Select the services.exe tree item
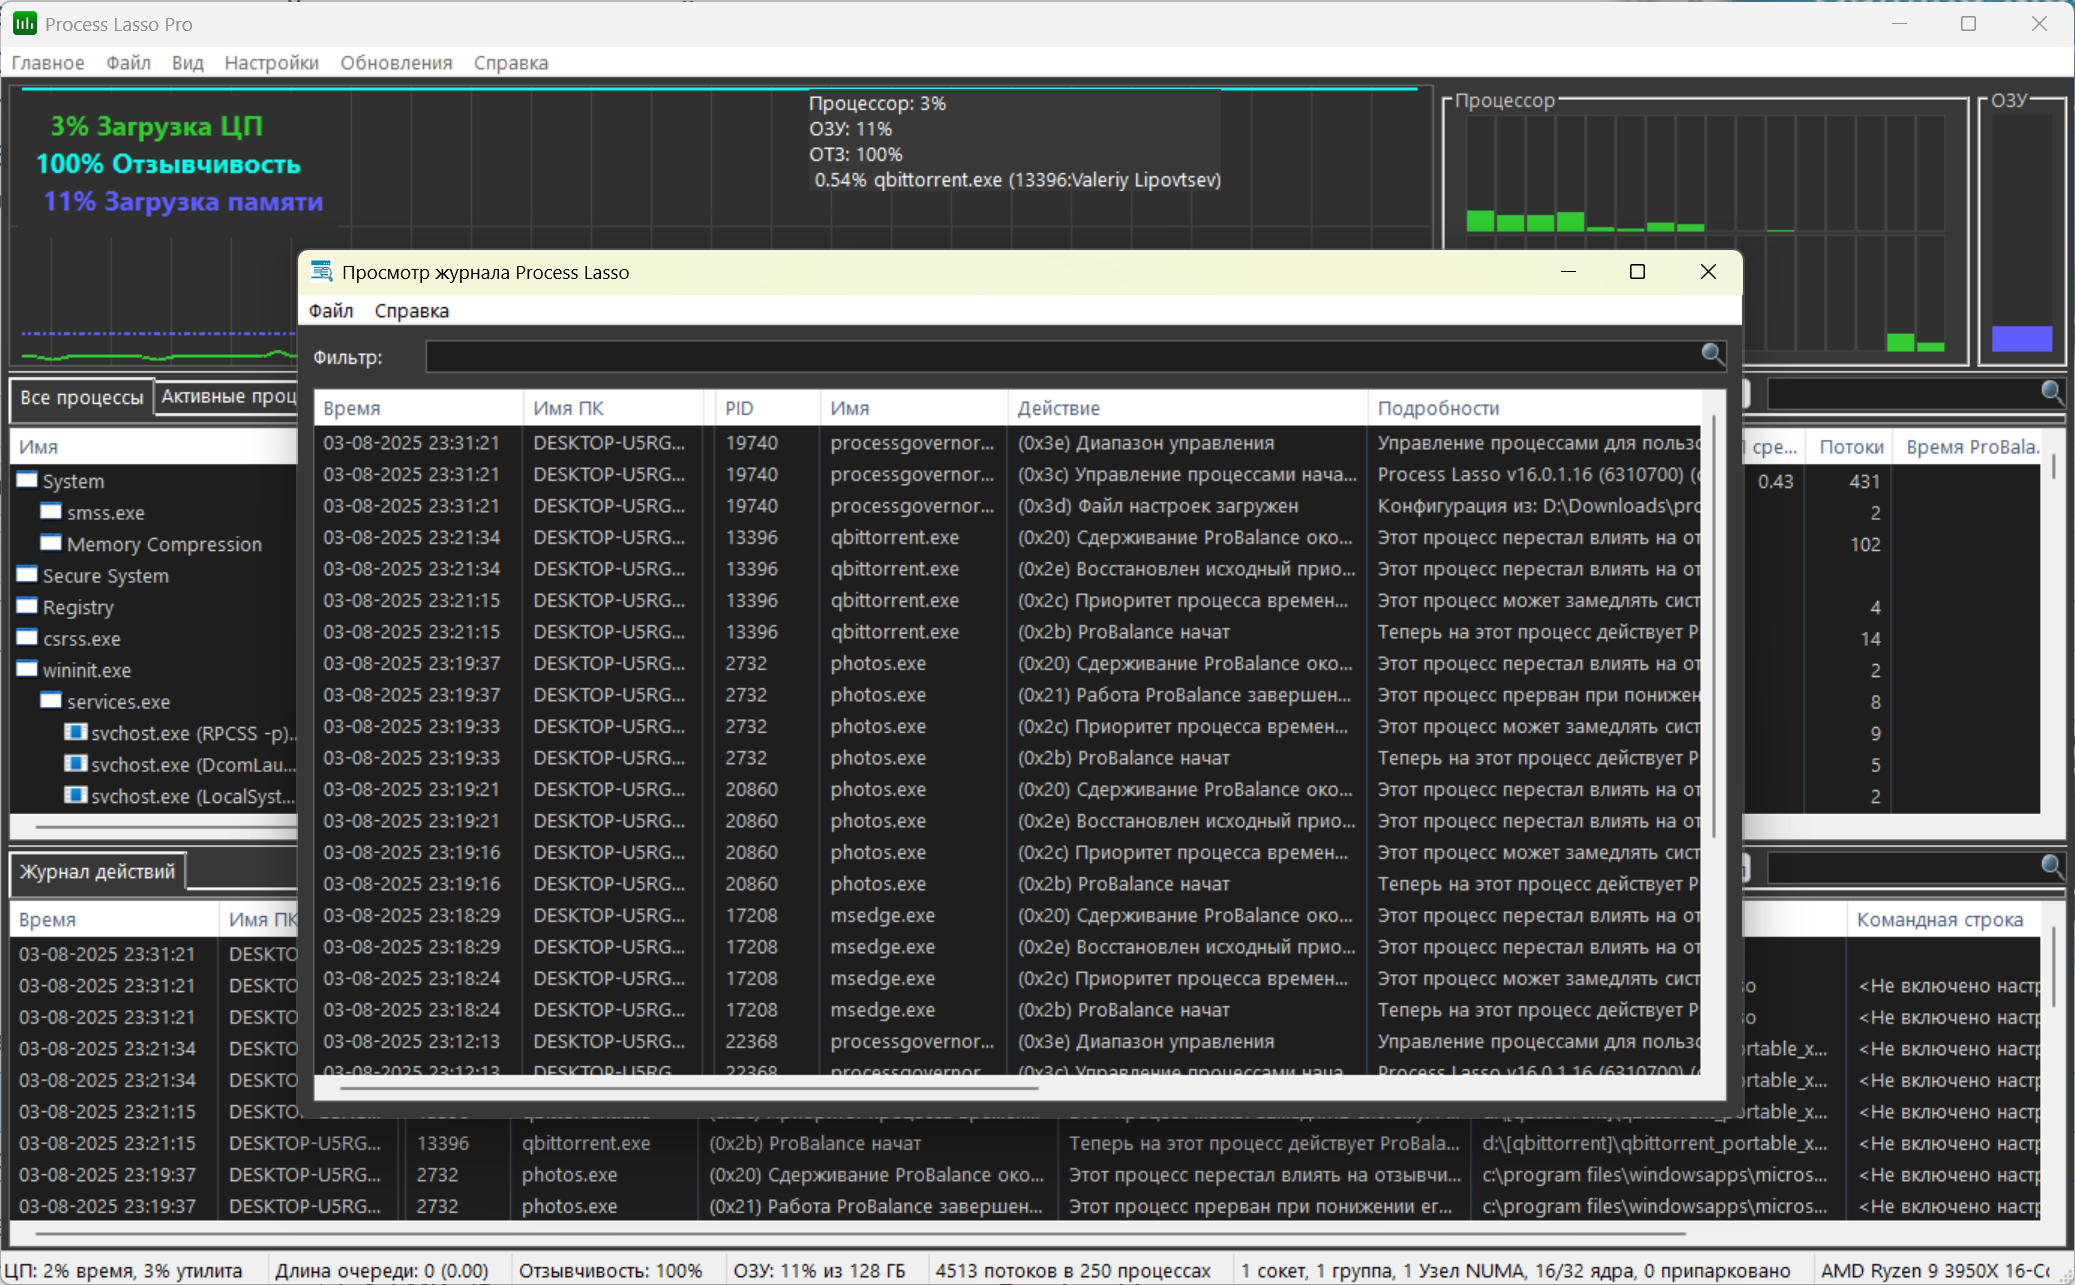The height and width of the screenshot is (1285, 2075). click(118, 702)
